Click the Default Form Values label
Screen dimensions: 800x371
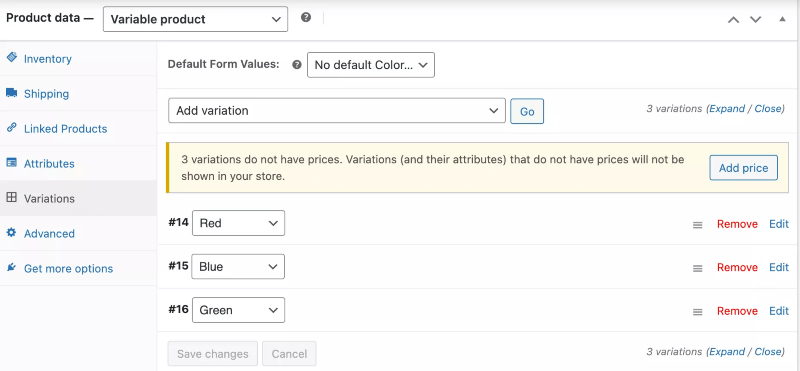pyautogui.click(x=224, y=64)
